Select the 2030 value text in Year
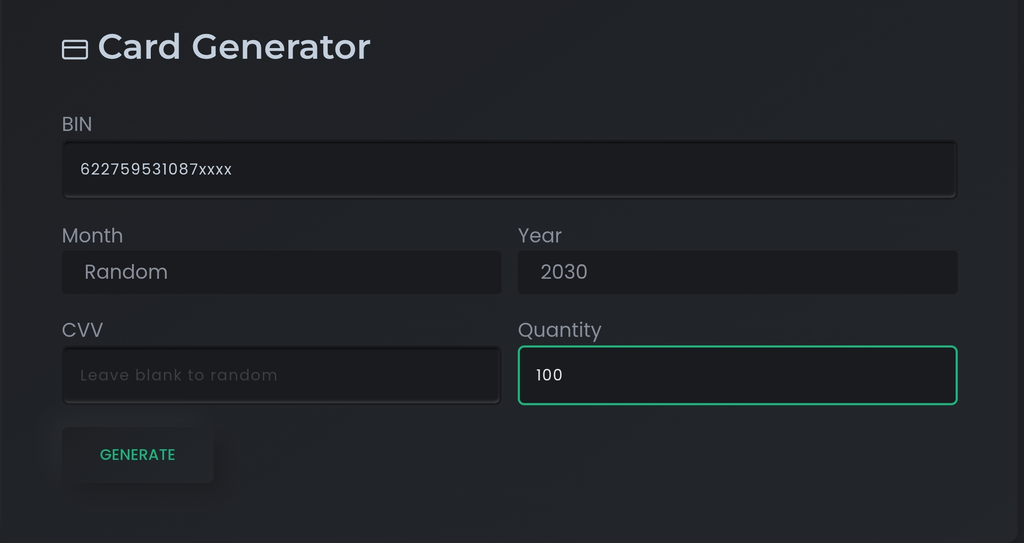 (564, 272)
